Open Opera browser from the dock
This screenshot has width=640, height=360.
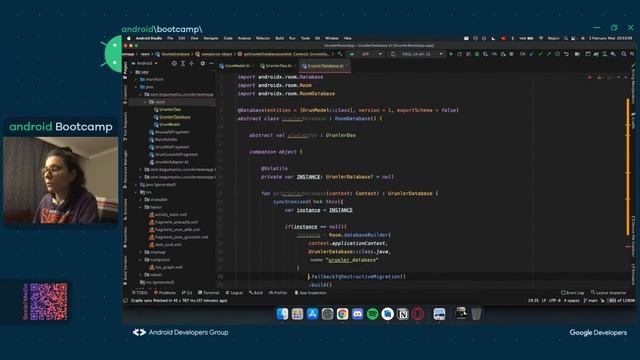tap(418, 314)
